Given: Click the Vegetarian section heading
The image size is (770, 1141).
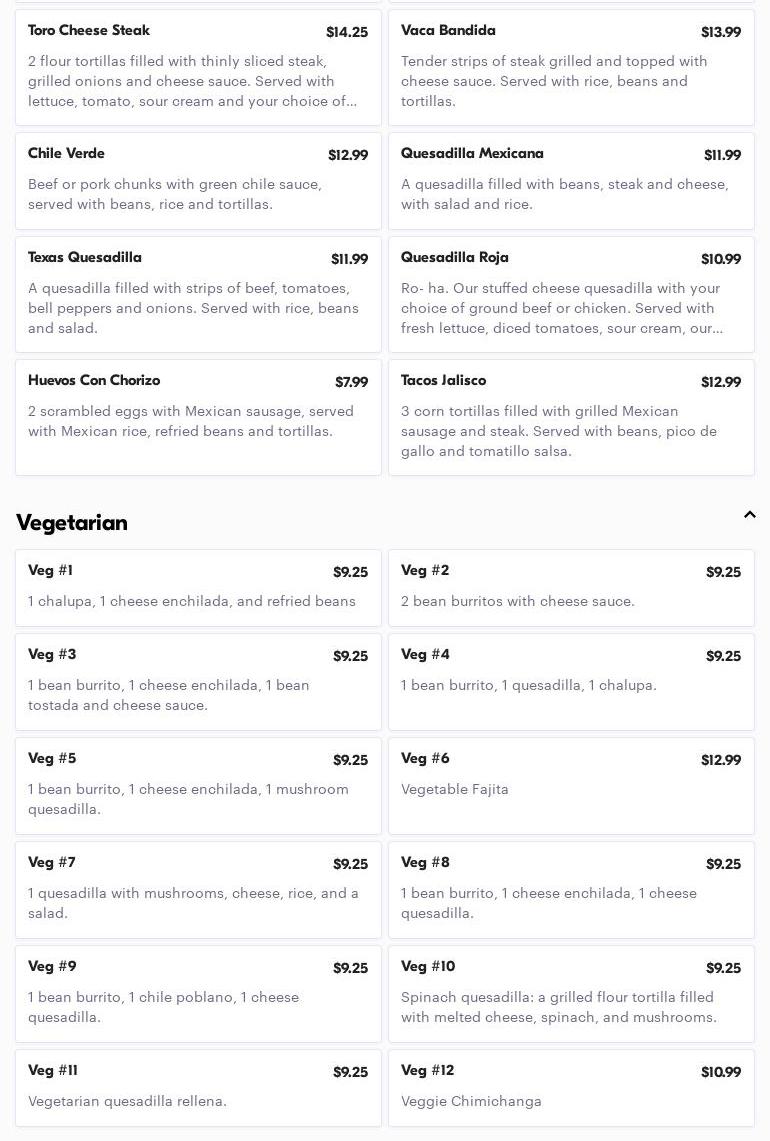Looking at the screenshot, I should [72, 523].
